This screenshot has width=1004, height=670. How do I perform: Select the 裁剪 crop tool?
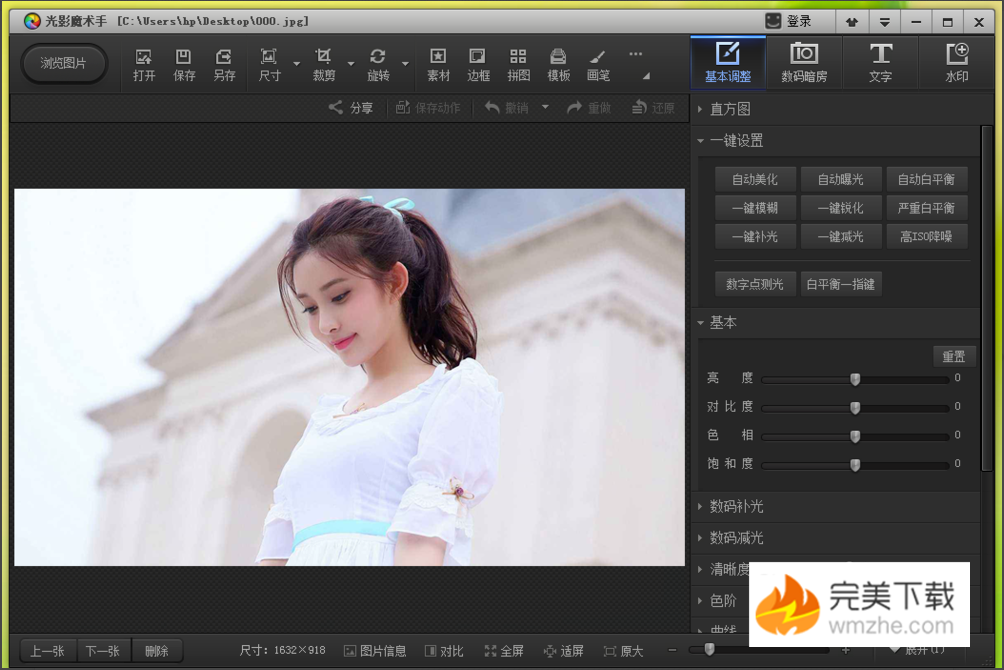click(323, 64)
